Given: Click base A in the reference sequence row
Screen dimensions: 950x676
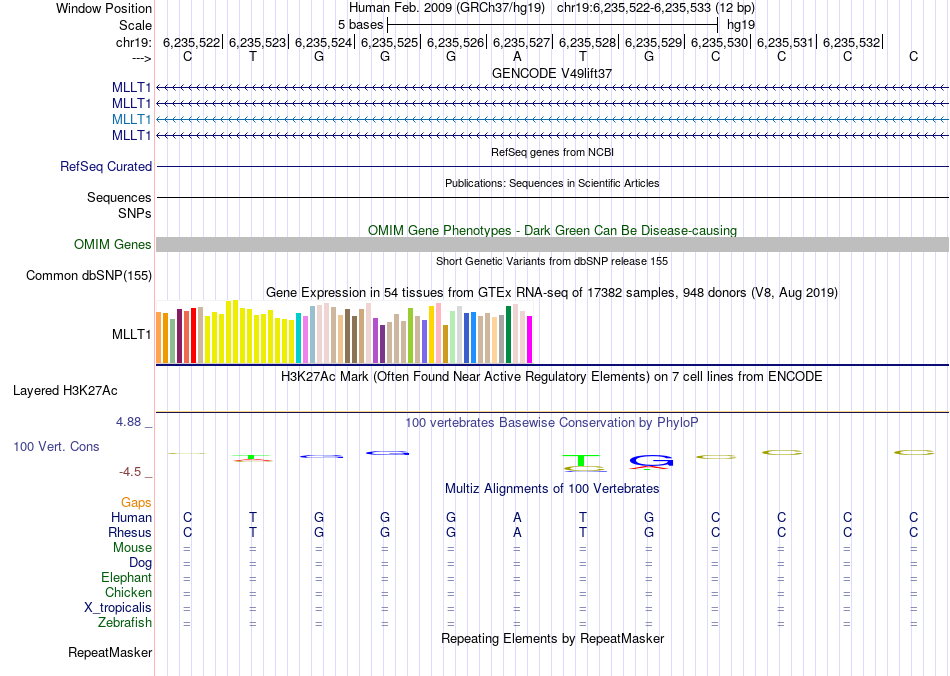Looking at the screenshot, I should tap(517, 56).
